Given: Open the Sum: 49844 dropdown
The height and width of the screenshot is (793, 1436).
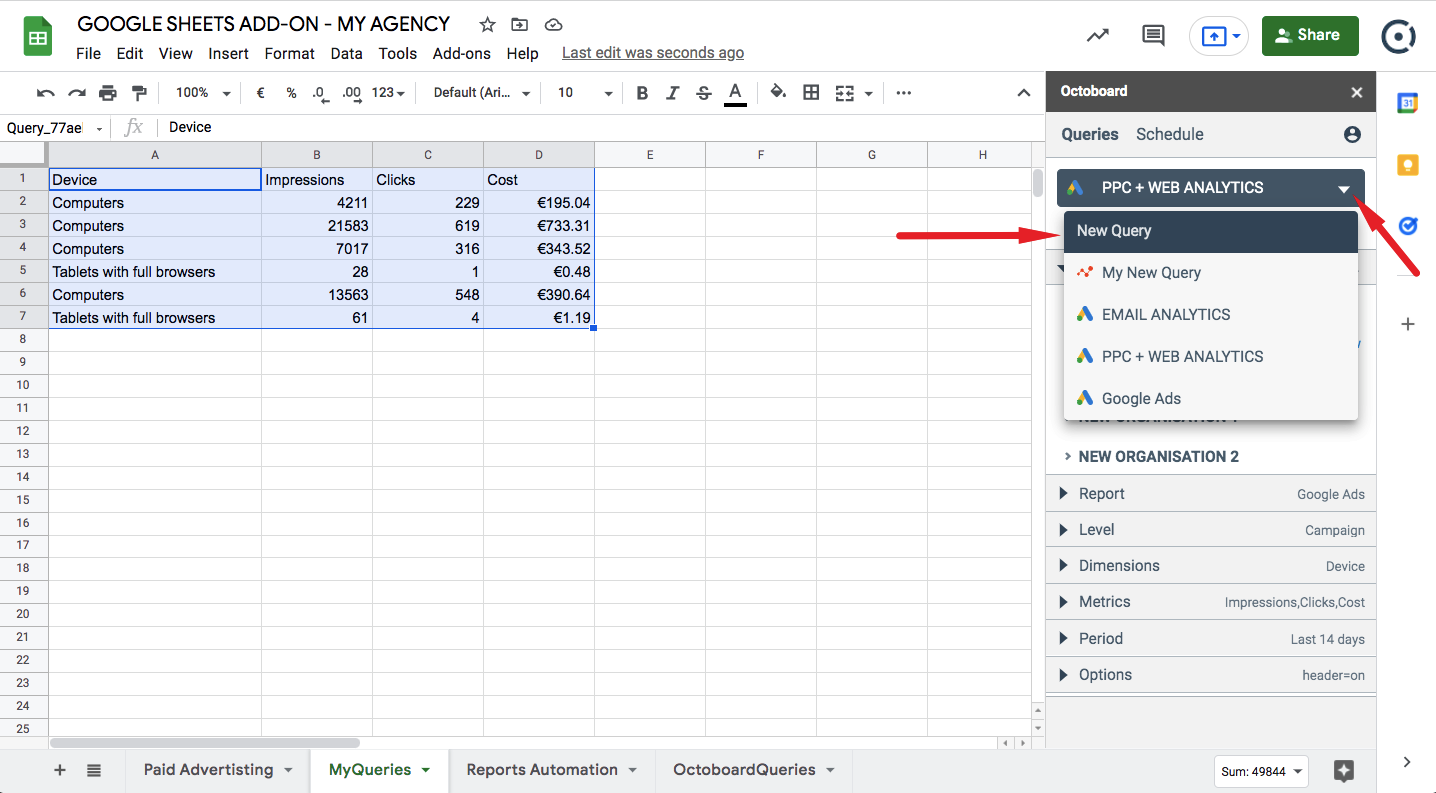Looking at the screenshot, I should coord(1261,771).
